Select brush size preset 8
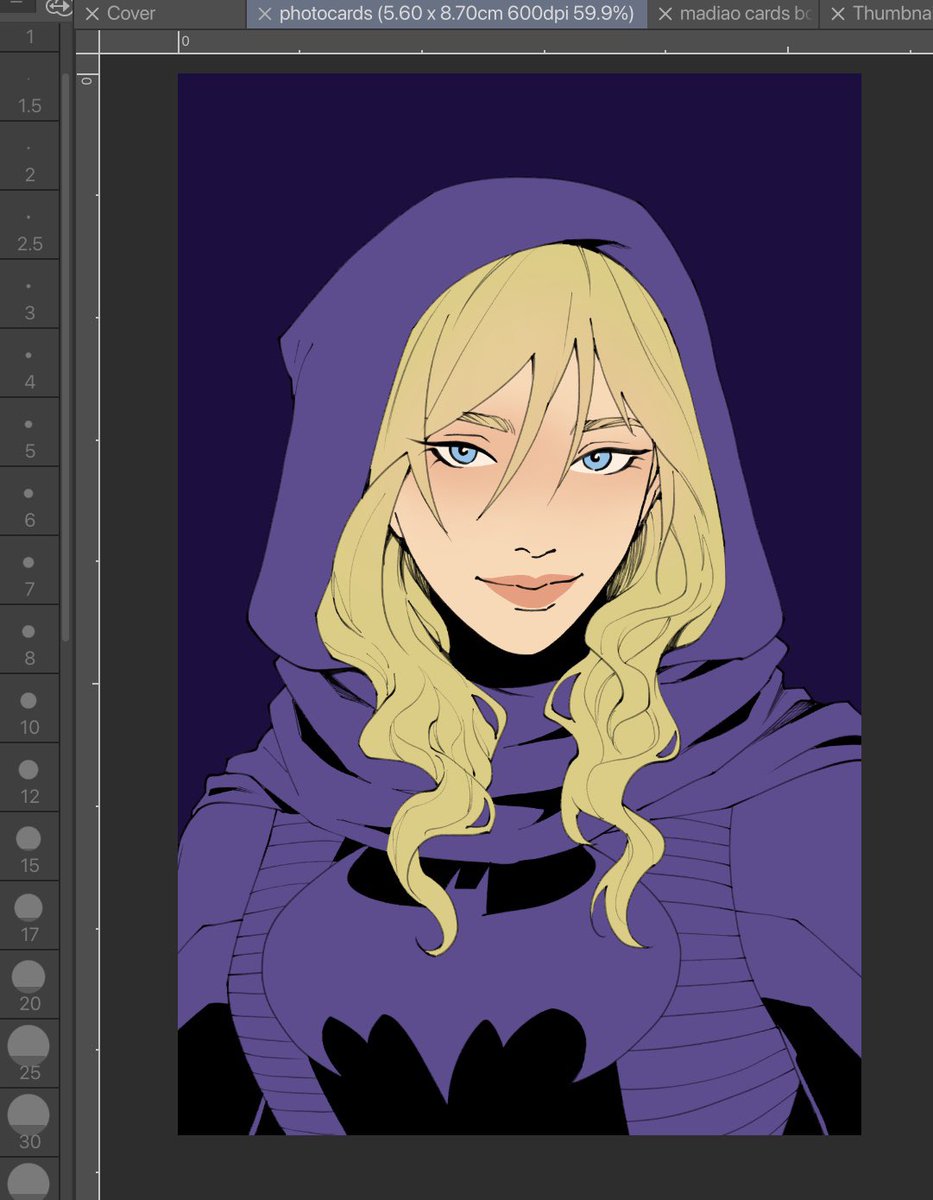This screenshot has height=1200, width=933. [x=30, y=639]
